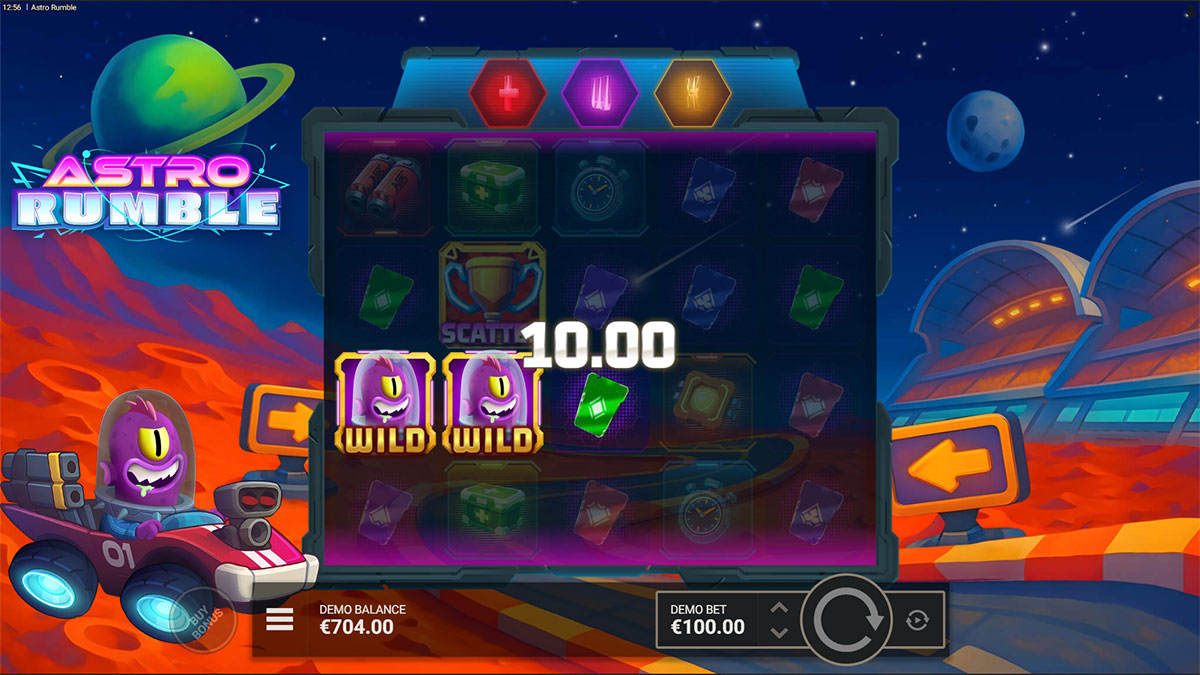Select the red fuel canisters symbol
This screenshot has height=675, width=1200.
pos(384,188)
